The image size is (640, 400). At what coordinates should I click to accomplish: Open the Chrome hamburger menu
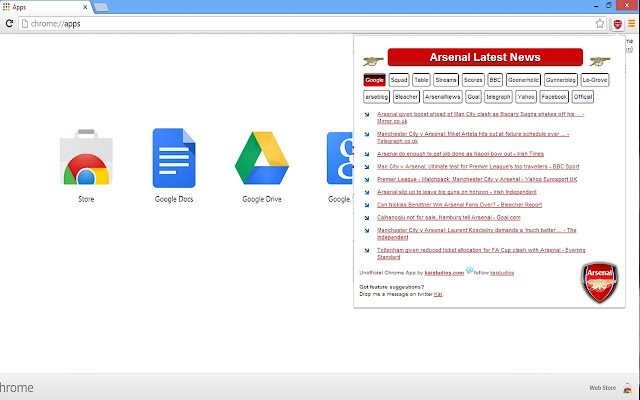point(631,24)
